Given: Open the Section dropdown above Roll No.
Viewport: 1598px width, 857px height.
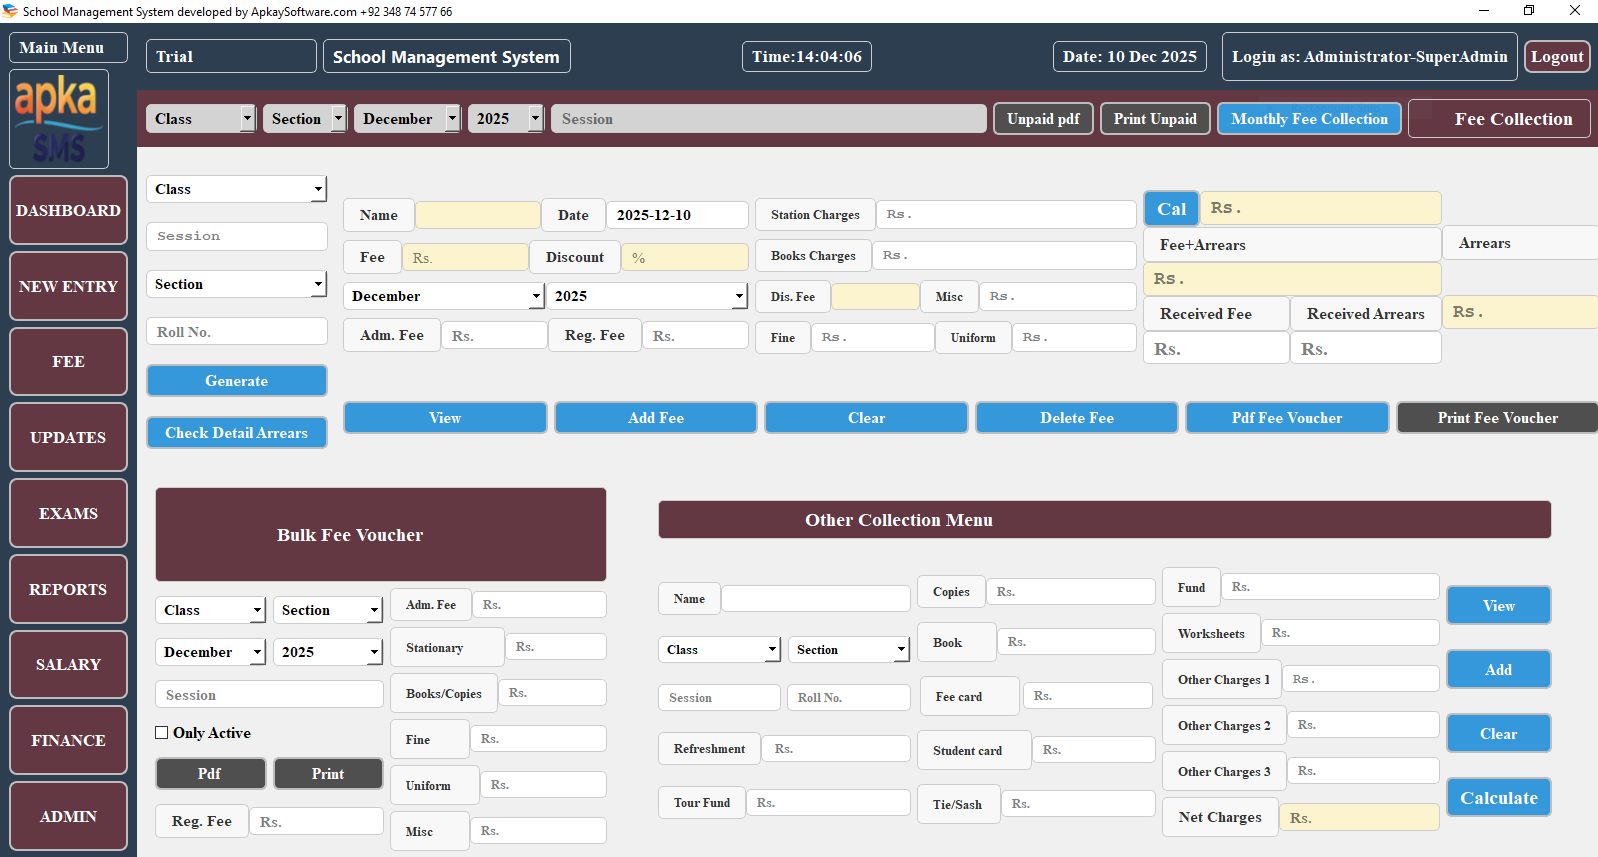Looking at the screenshot, I should [x=237, y=284].
